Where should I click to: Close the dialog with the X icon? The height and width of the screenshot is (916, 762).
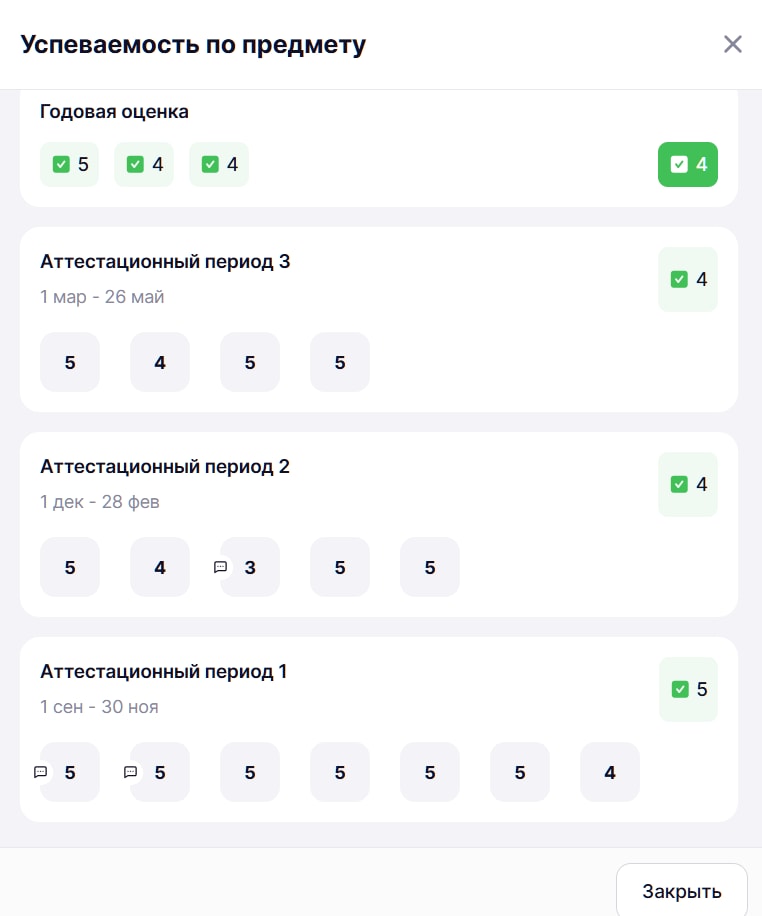click(732, 44)
